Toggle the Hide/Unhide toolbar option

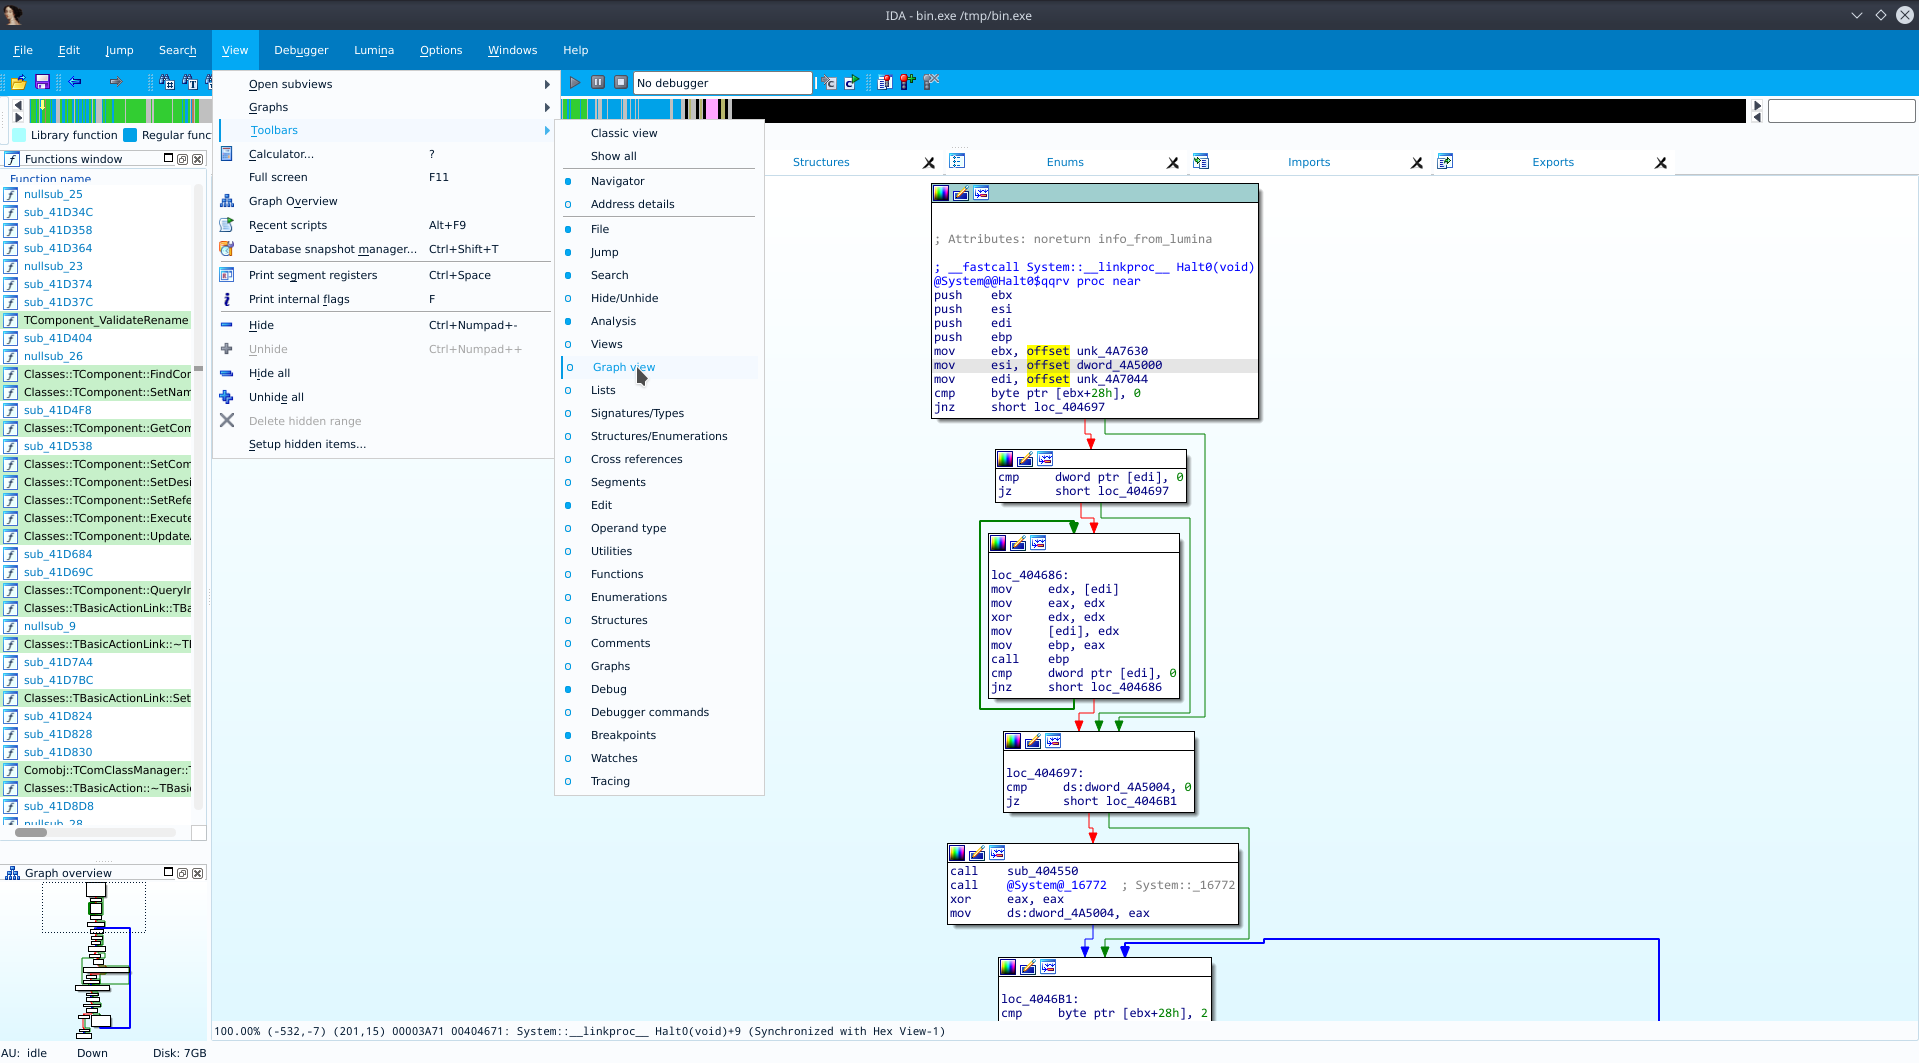659,298
